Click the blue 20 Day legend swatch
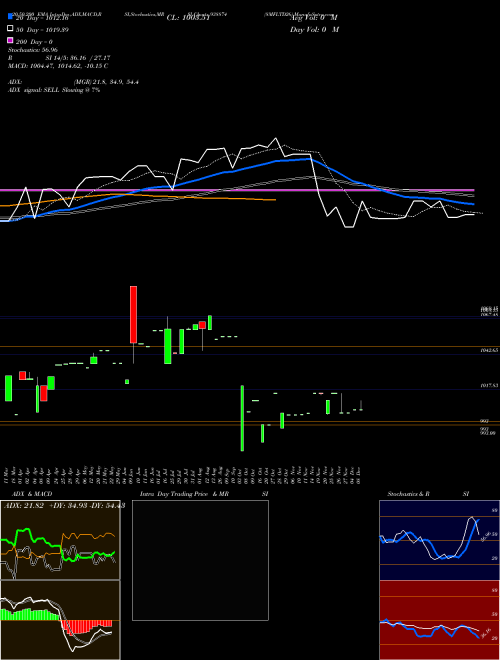This screenshot has height=660, width=500. 10,16
